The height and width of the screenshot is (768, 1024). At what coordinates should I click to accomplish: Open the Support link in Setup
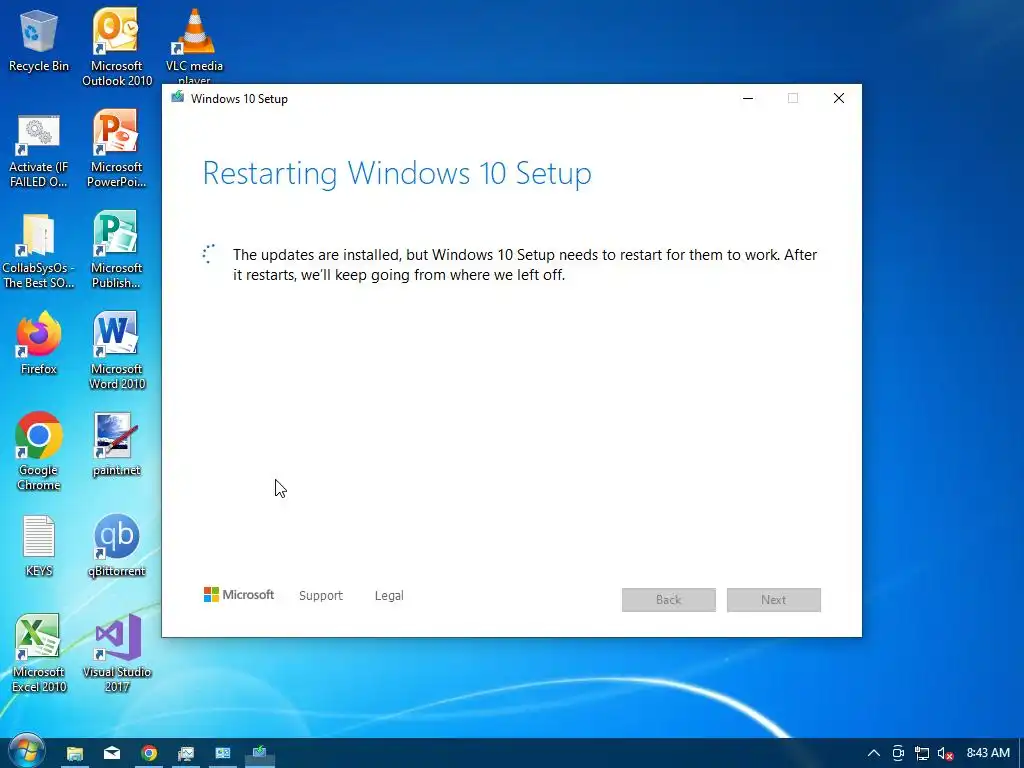[321, 596]
